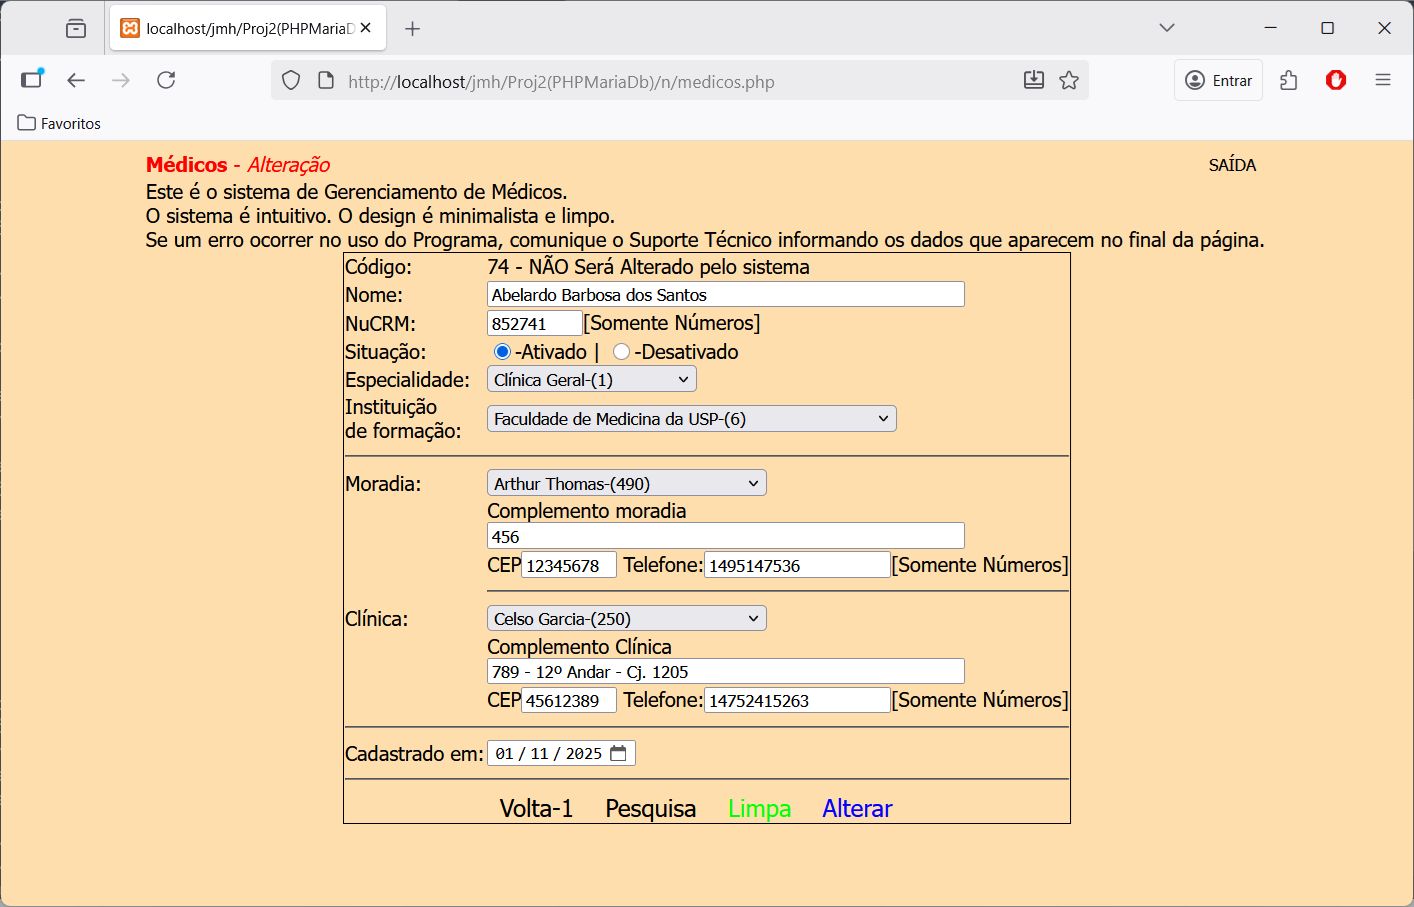Open the extensions puzzle icon
This screenshot has height=907, width=1414.
(x=1289, y=80)
